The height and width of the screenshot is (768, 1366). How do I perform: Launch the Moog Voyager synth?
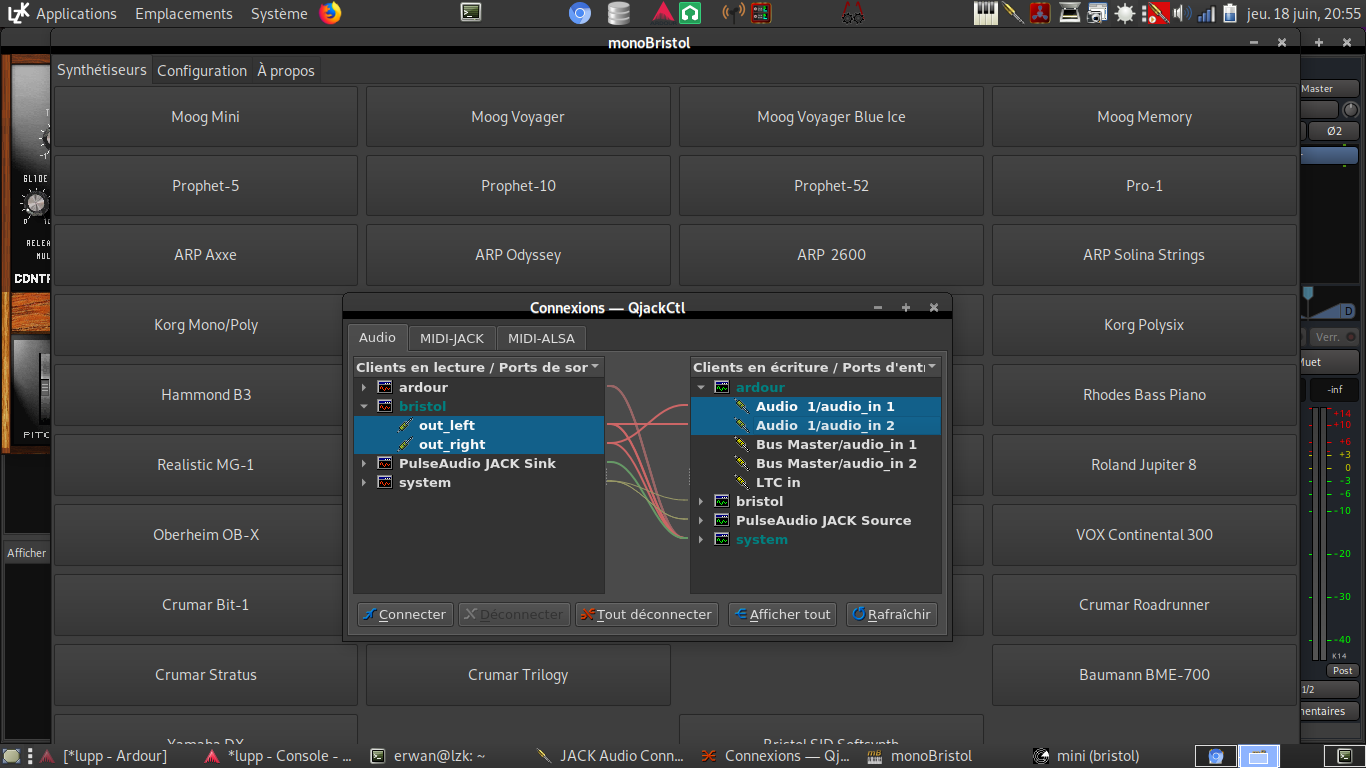tap(518, 117)
